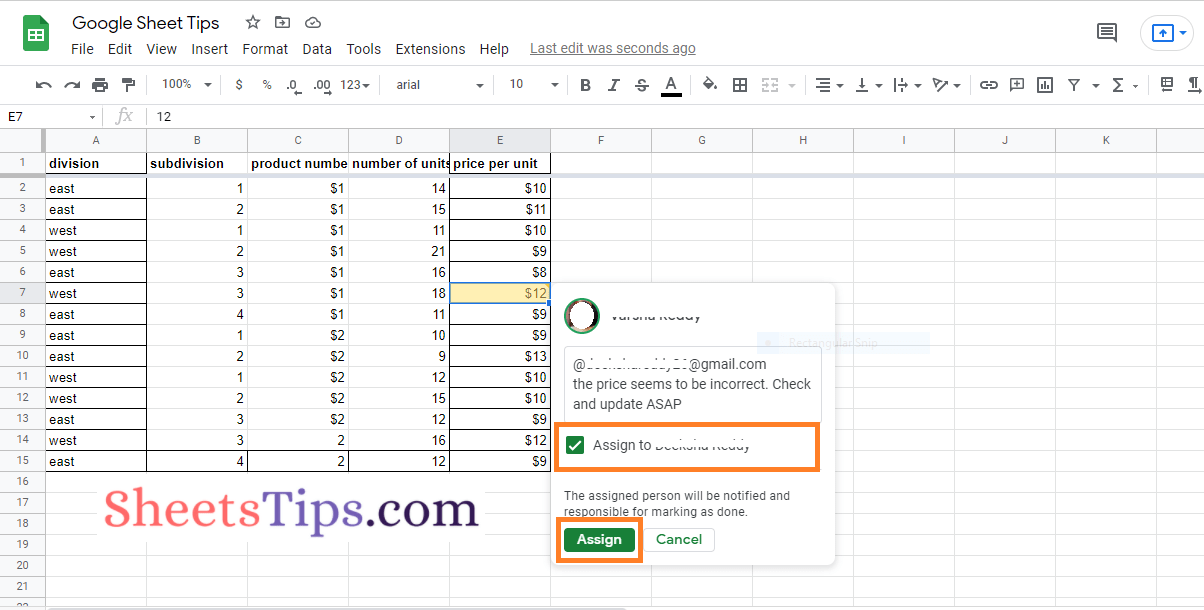Open the Extensions menu
This screenshot has width=1204, height=610.
tap(430, 48)
